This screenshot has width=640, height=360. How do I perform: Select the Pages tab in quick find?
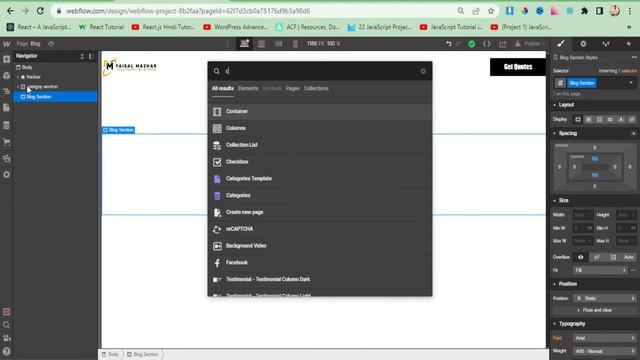click(x=292, y=89)
